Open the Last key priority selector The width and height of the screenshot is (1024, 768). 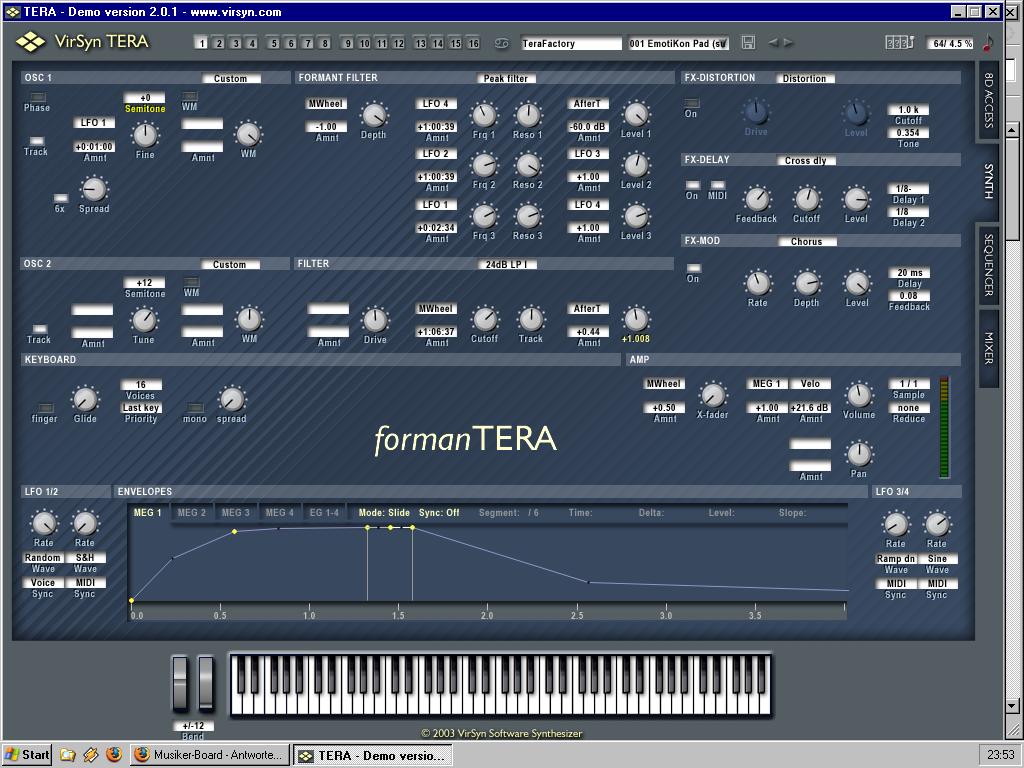(x=141, y=408)
